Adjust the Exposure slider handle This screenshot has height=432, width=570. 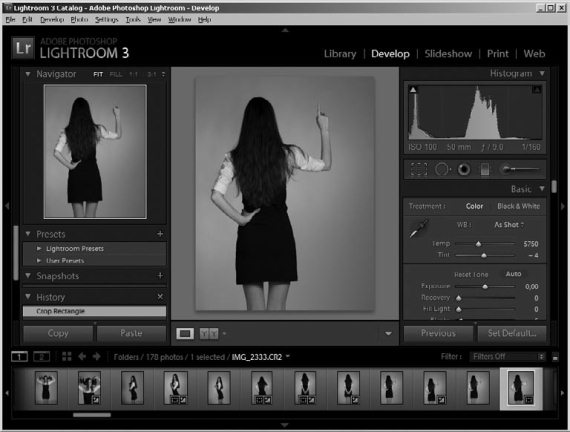[x=485, y=287]
